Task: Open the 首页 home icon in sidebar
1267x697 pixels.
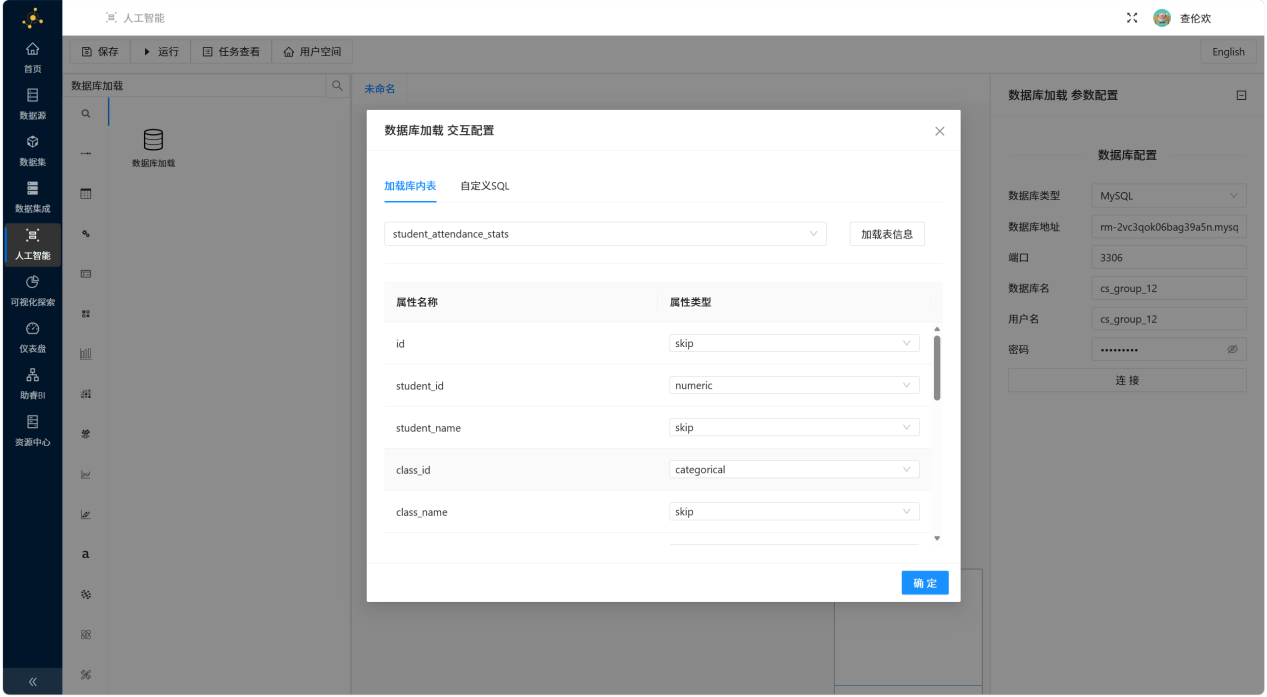Action: click(x=32, y=57)
